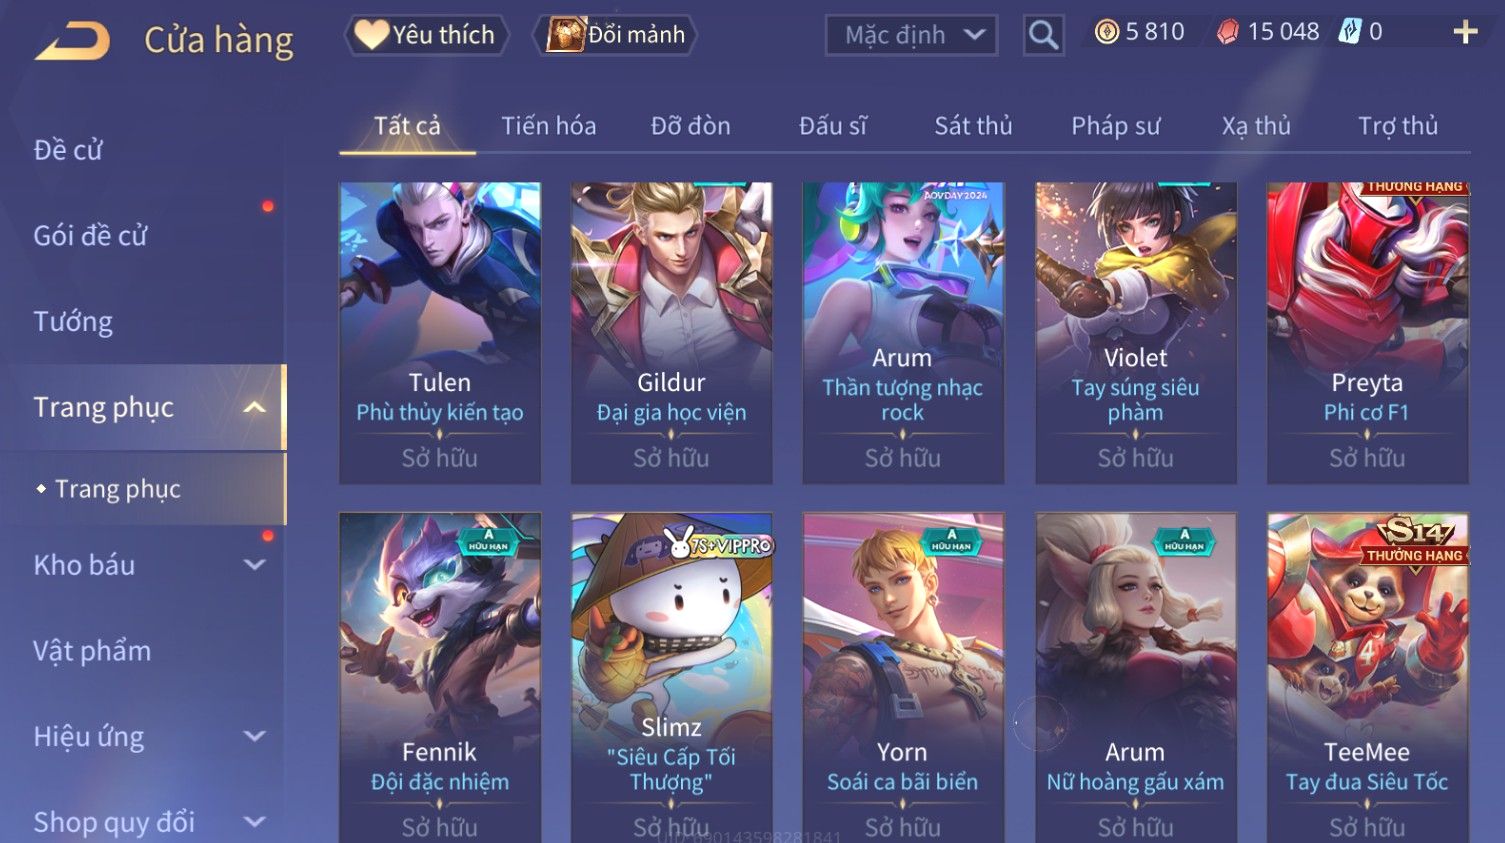Open the Tulen Phù thủy kiến tạo skin
This screenshot has width=1505, height=843.
tap(440, 332)
